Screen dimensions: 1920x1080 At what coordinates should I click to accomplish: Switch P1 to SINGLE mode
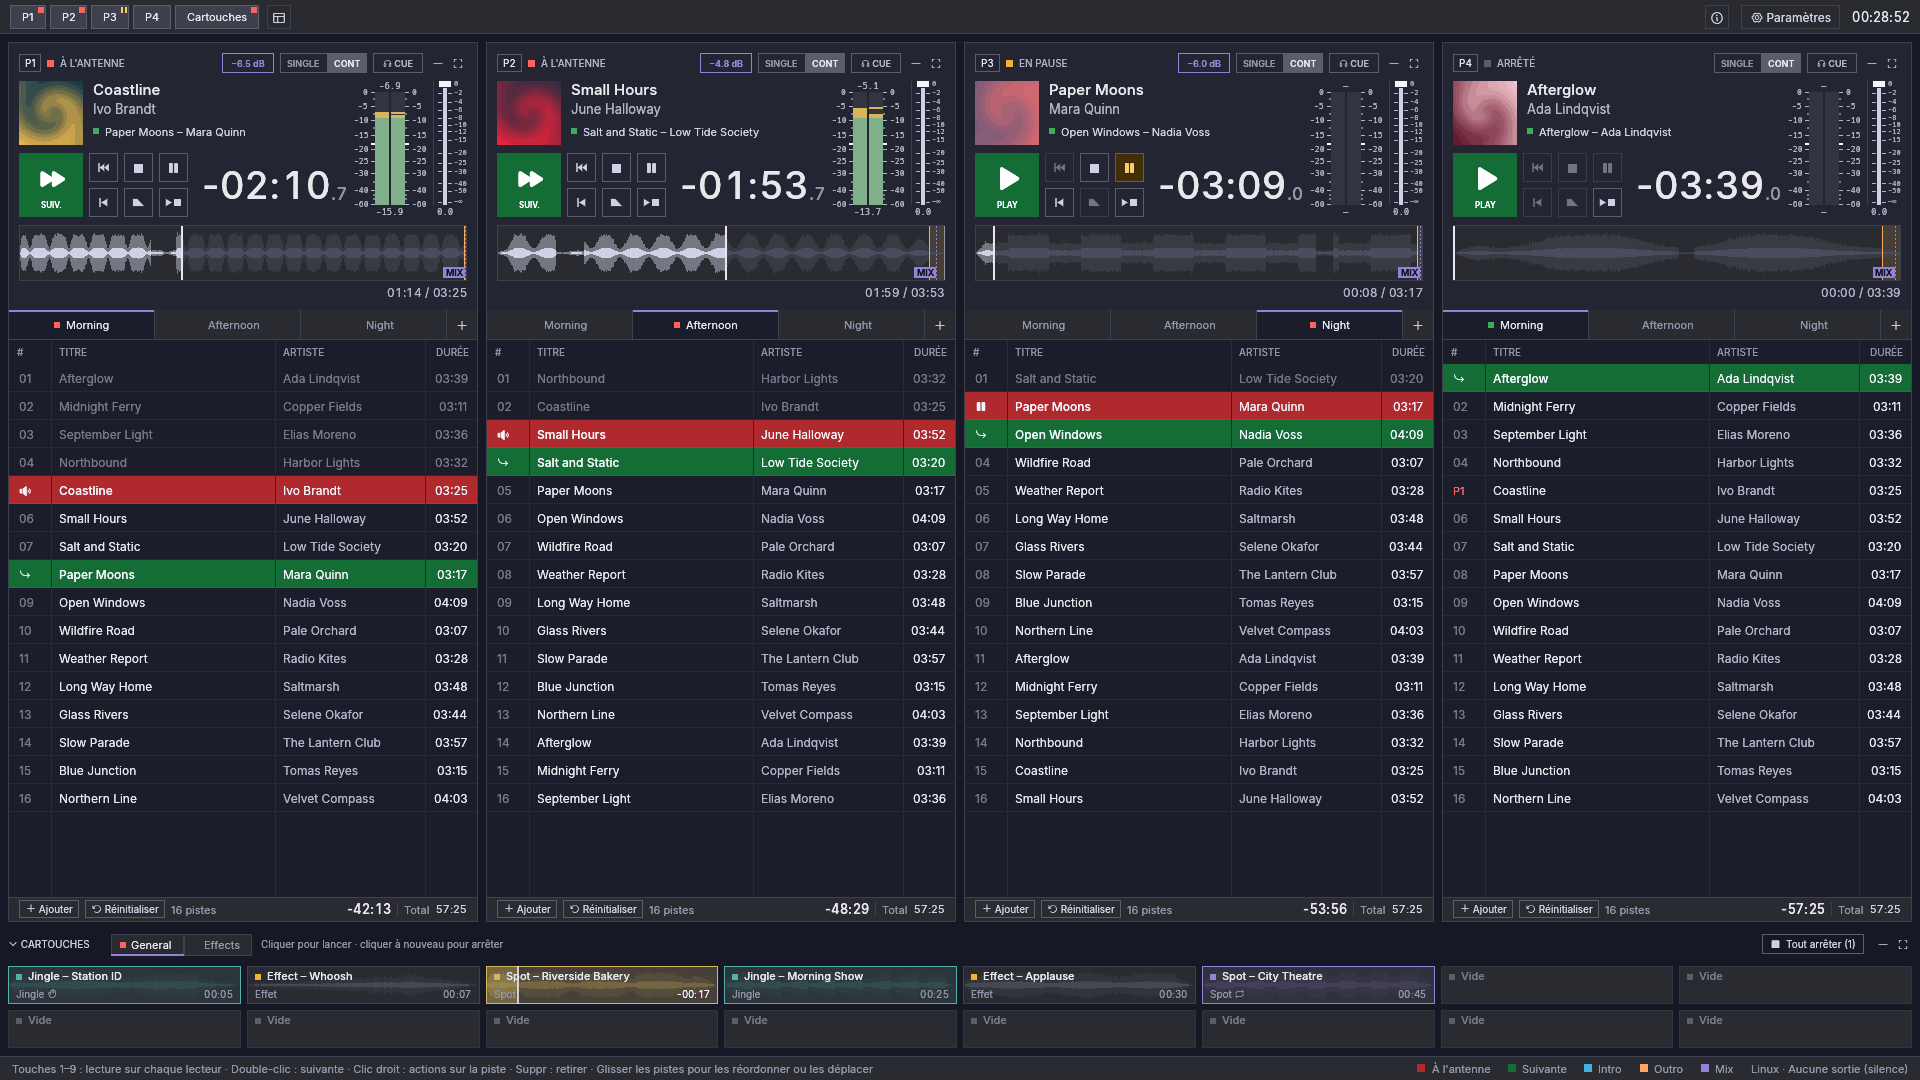coord(303,63)
